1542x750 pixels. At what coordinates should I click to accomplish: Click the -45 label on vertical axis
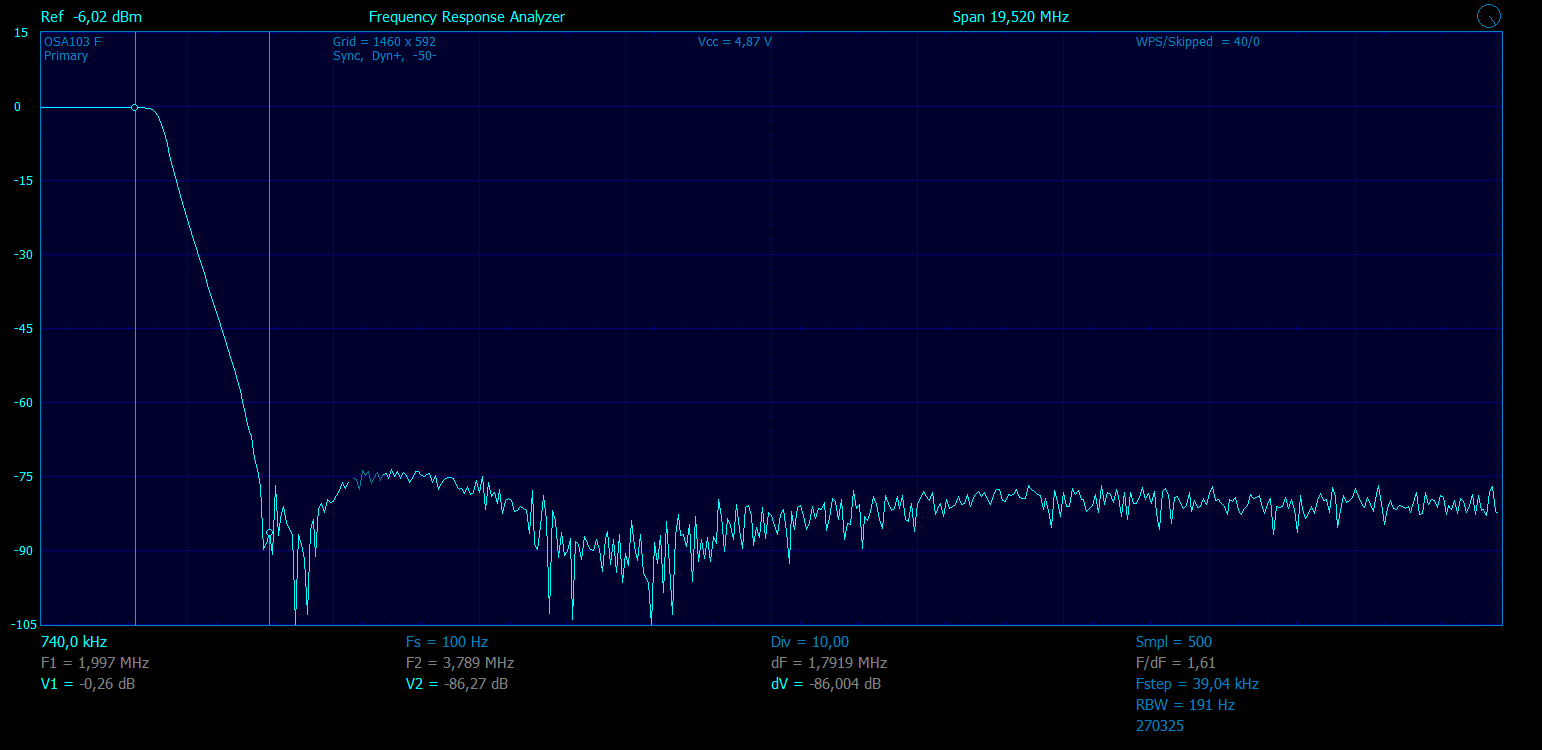[21, 329]
